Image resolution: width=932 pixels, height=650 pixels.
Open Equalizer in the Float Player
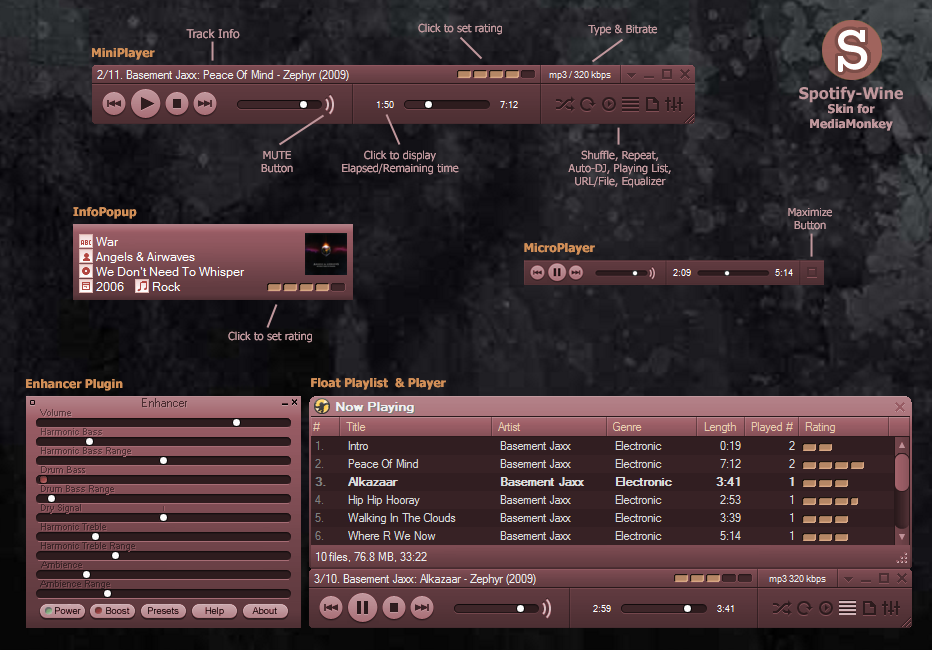[x=890, y=608]
